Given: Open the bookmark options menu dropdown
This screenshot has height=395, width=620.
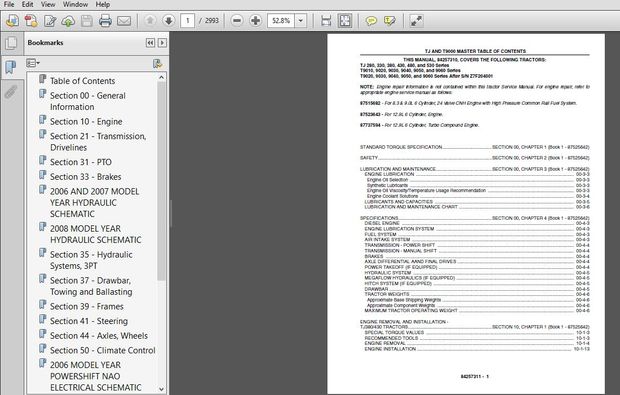Looking at the screenshot, I should (x=33, y=63).
